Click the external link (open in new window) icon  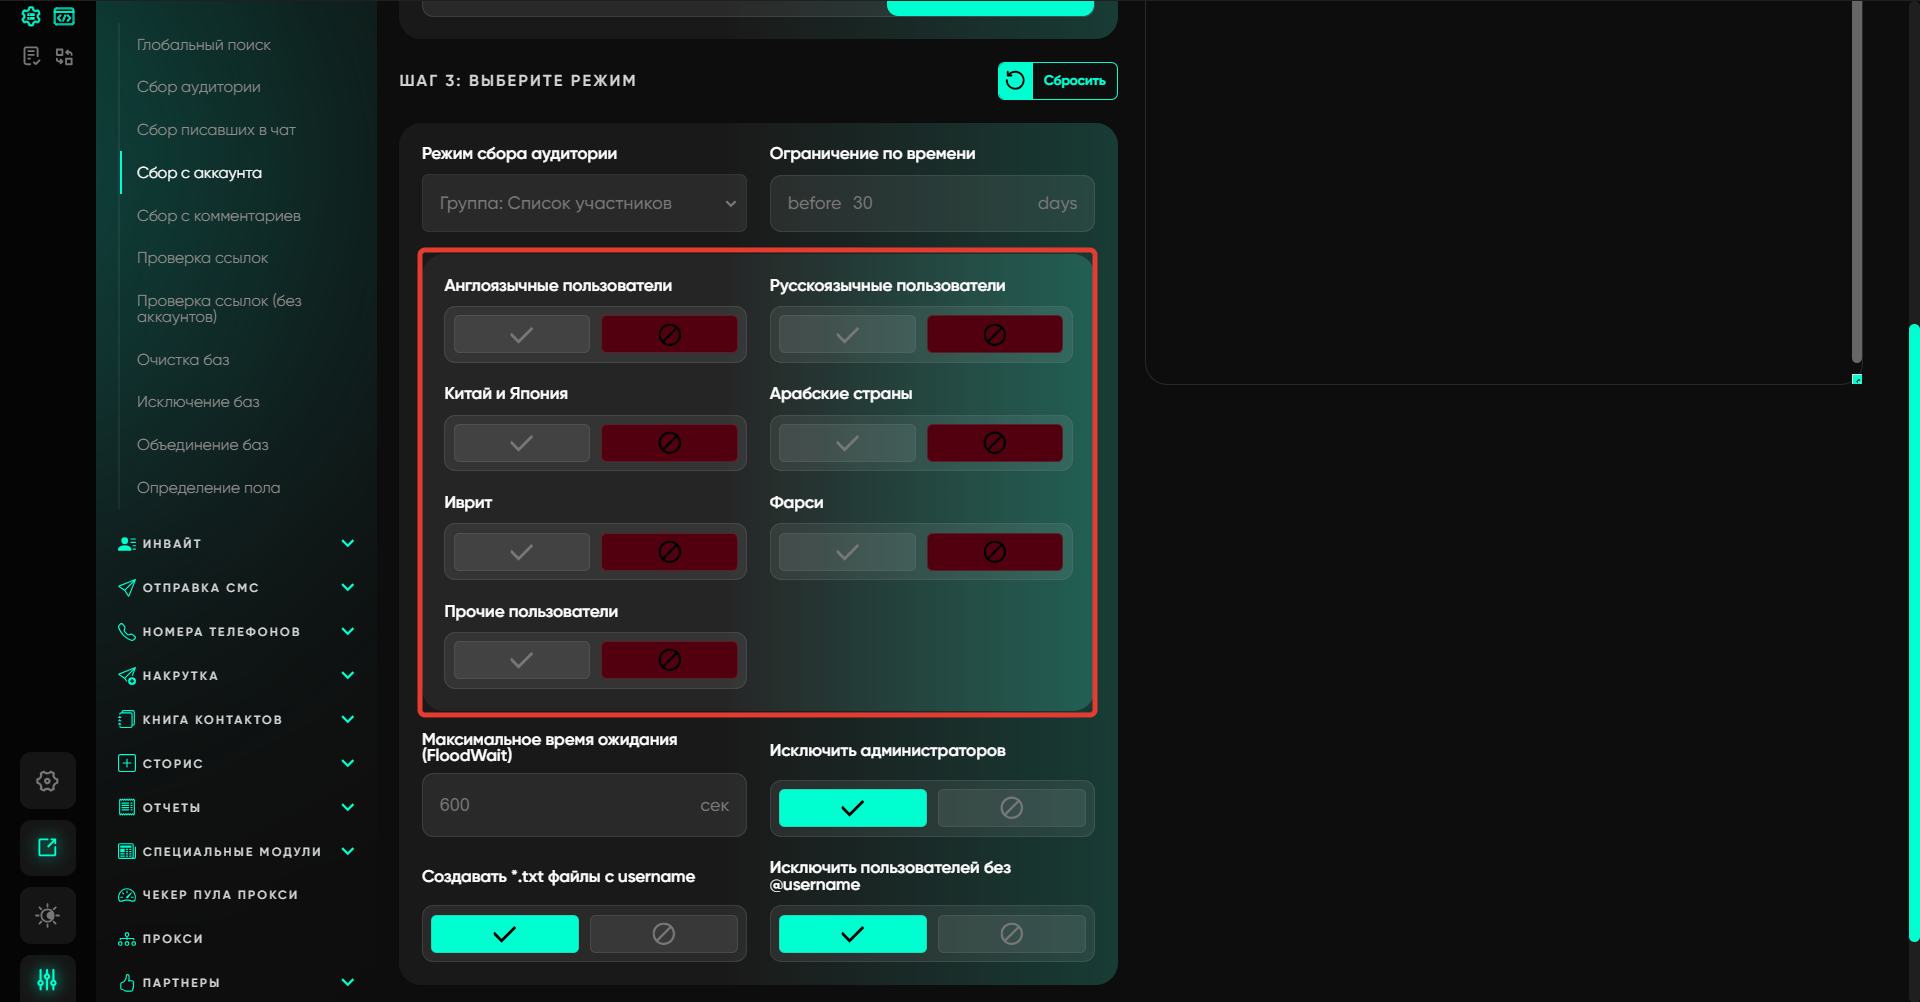(47, 848)
